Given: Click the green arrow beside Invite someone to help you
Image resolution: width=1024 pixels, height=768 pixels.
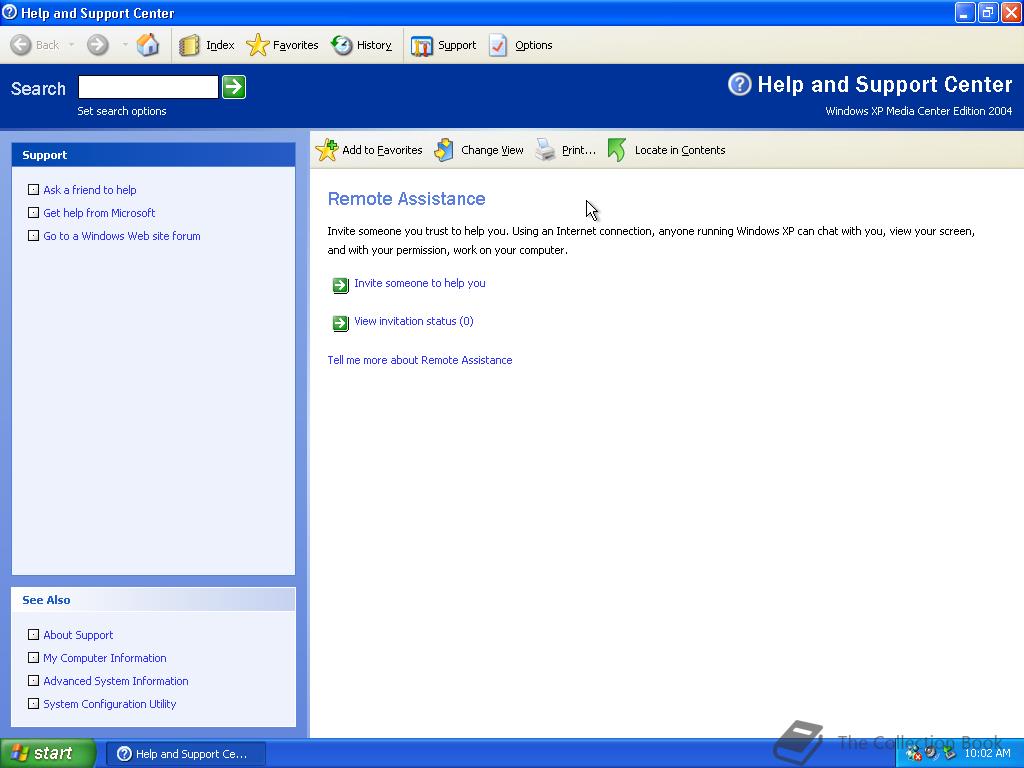Looking at the screenshot, I should point(340,285).
